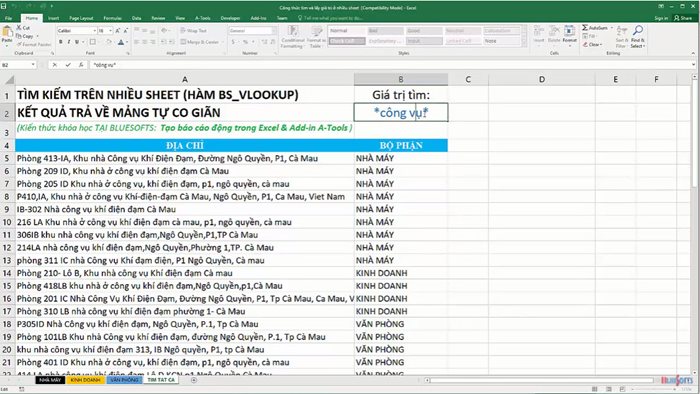700x394 pixels.
Task: Open the Clear eraser menu
Action: tap(592, 45)
